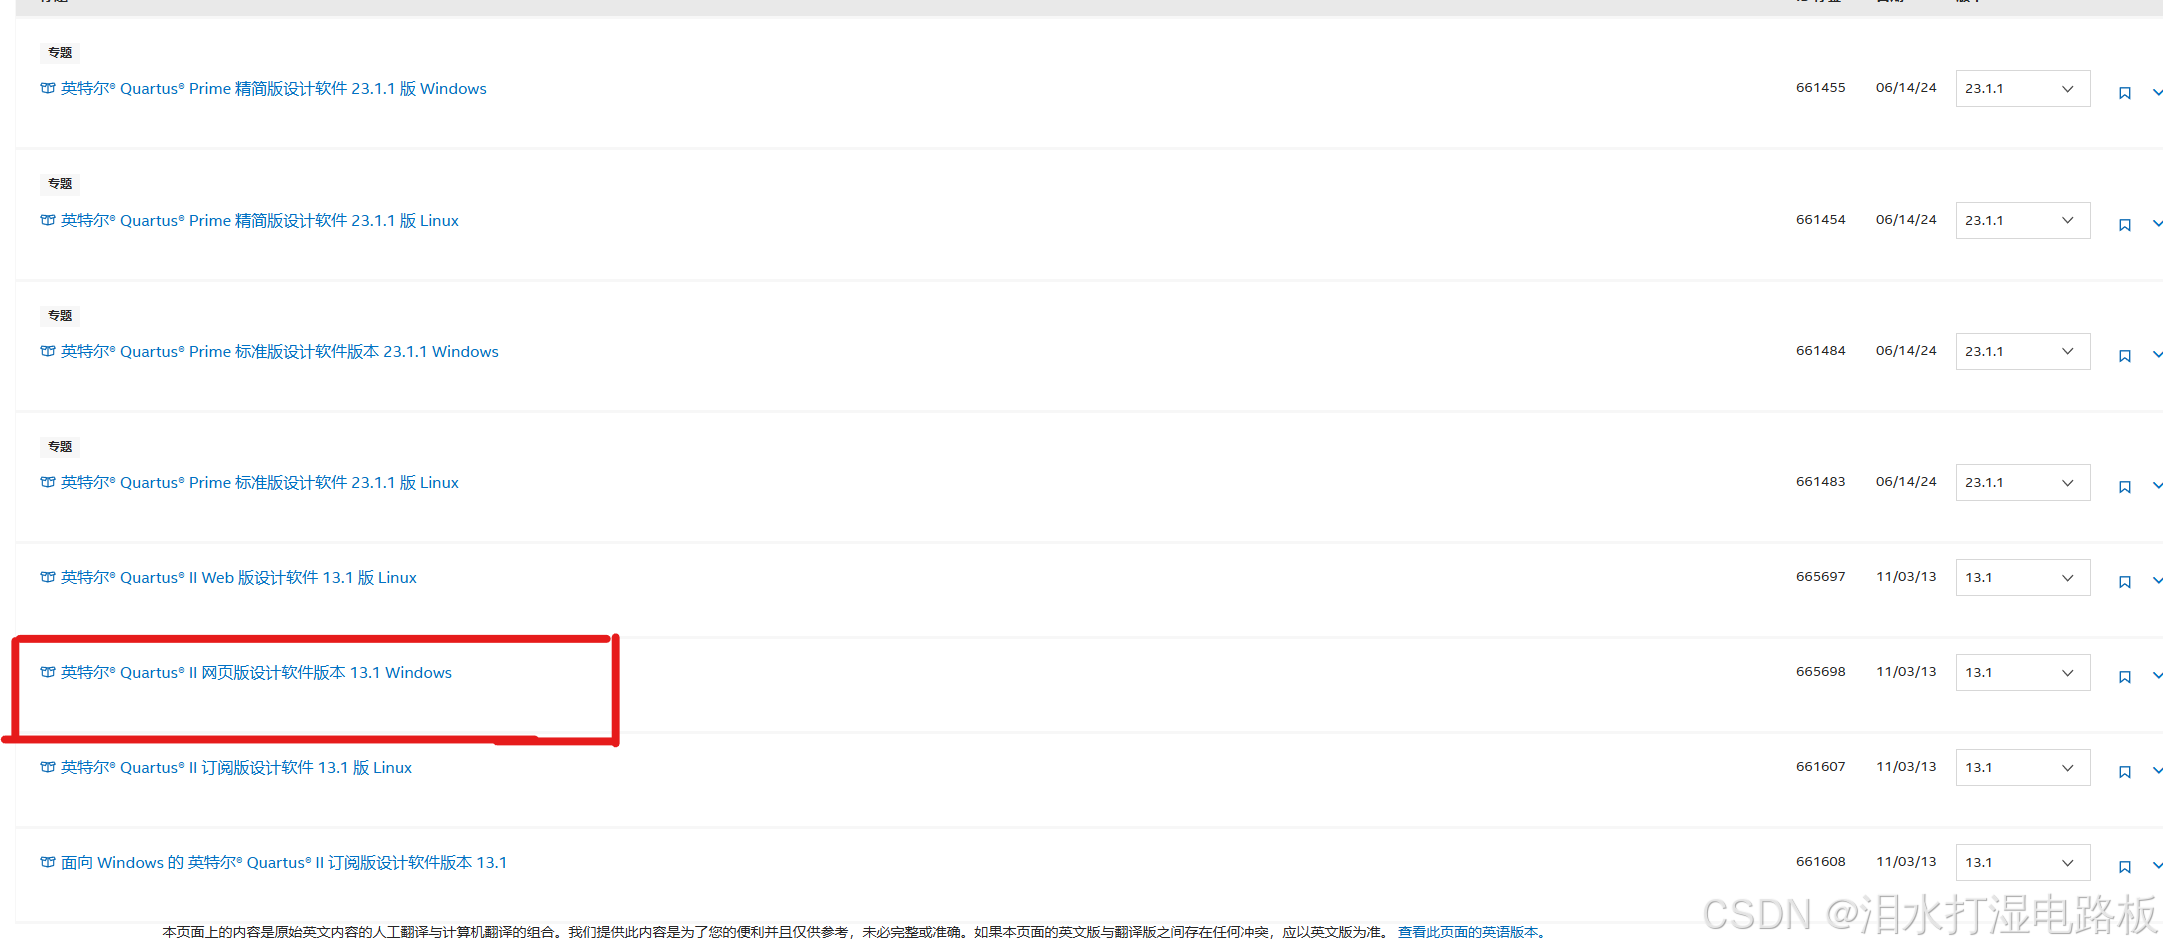Open Quartus II 订阅版 13.1 Linux link
The image size is (2163, 951).
[236, 768]
